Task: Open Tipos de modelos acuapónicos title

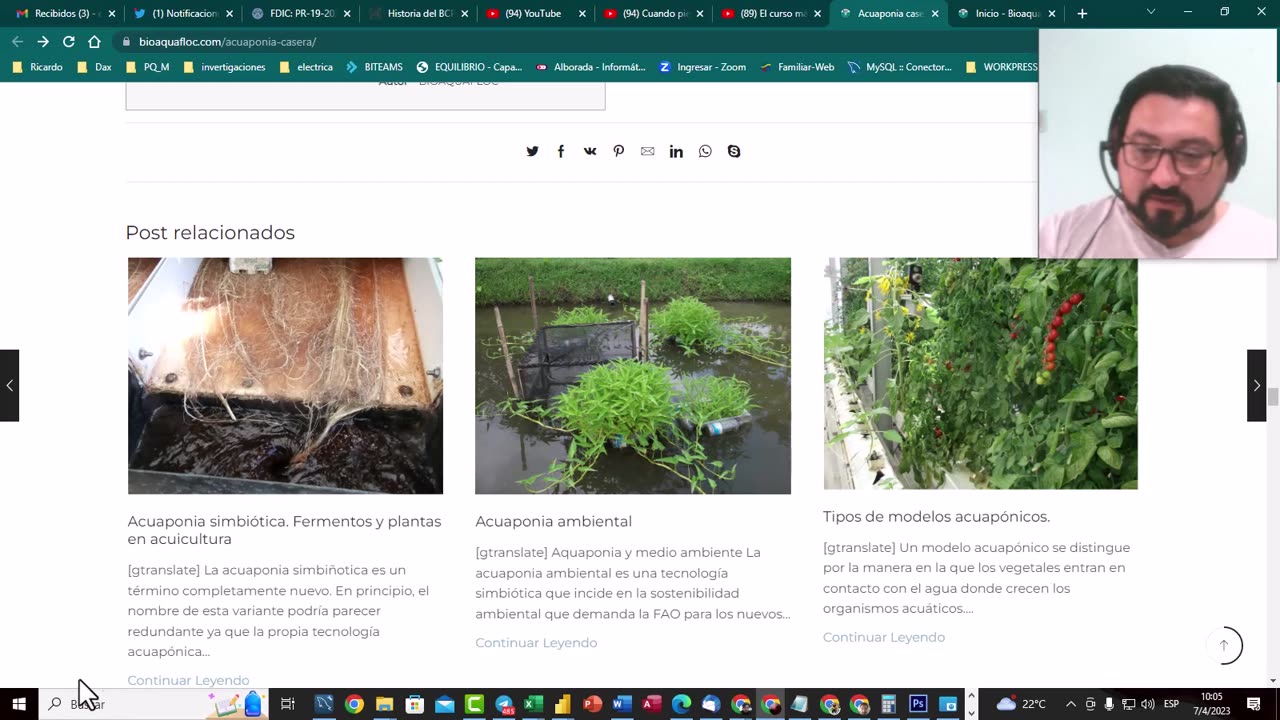Action: pos(936,516)
